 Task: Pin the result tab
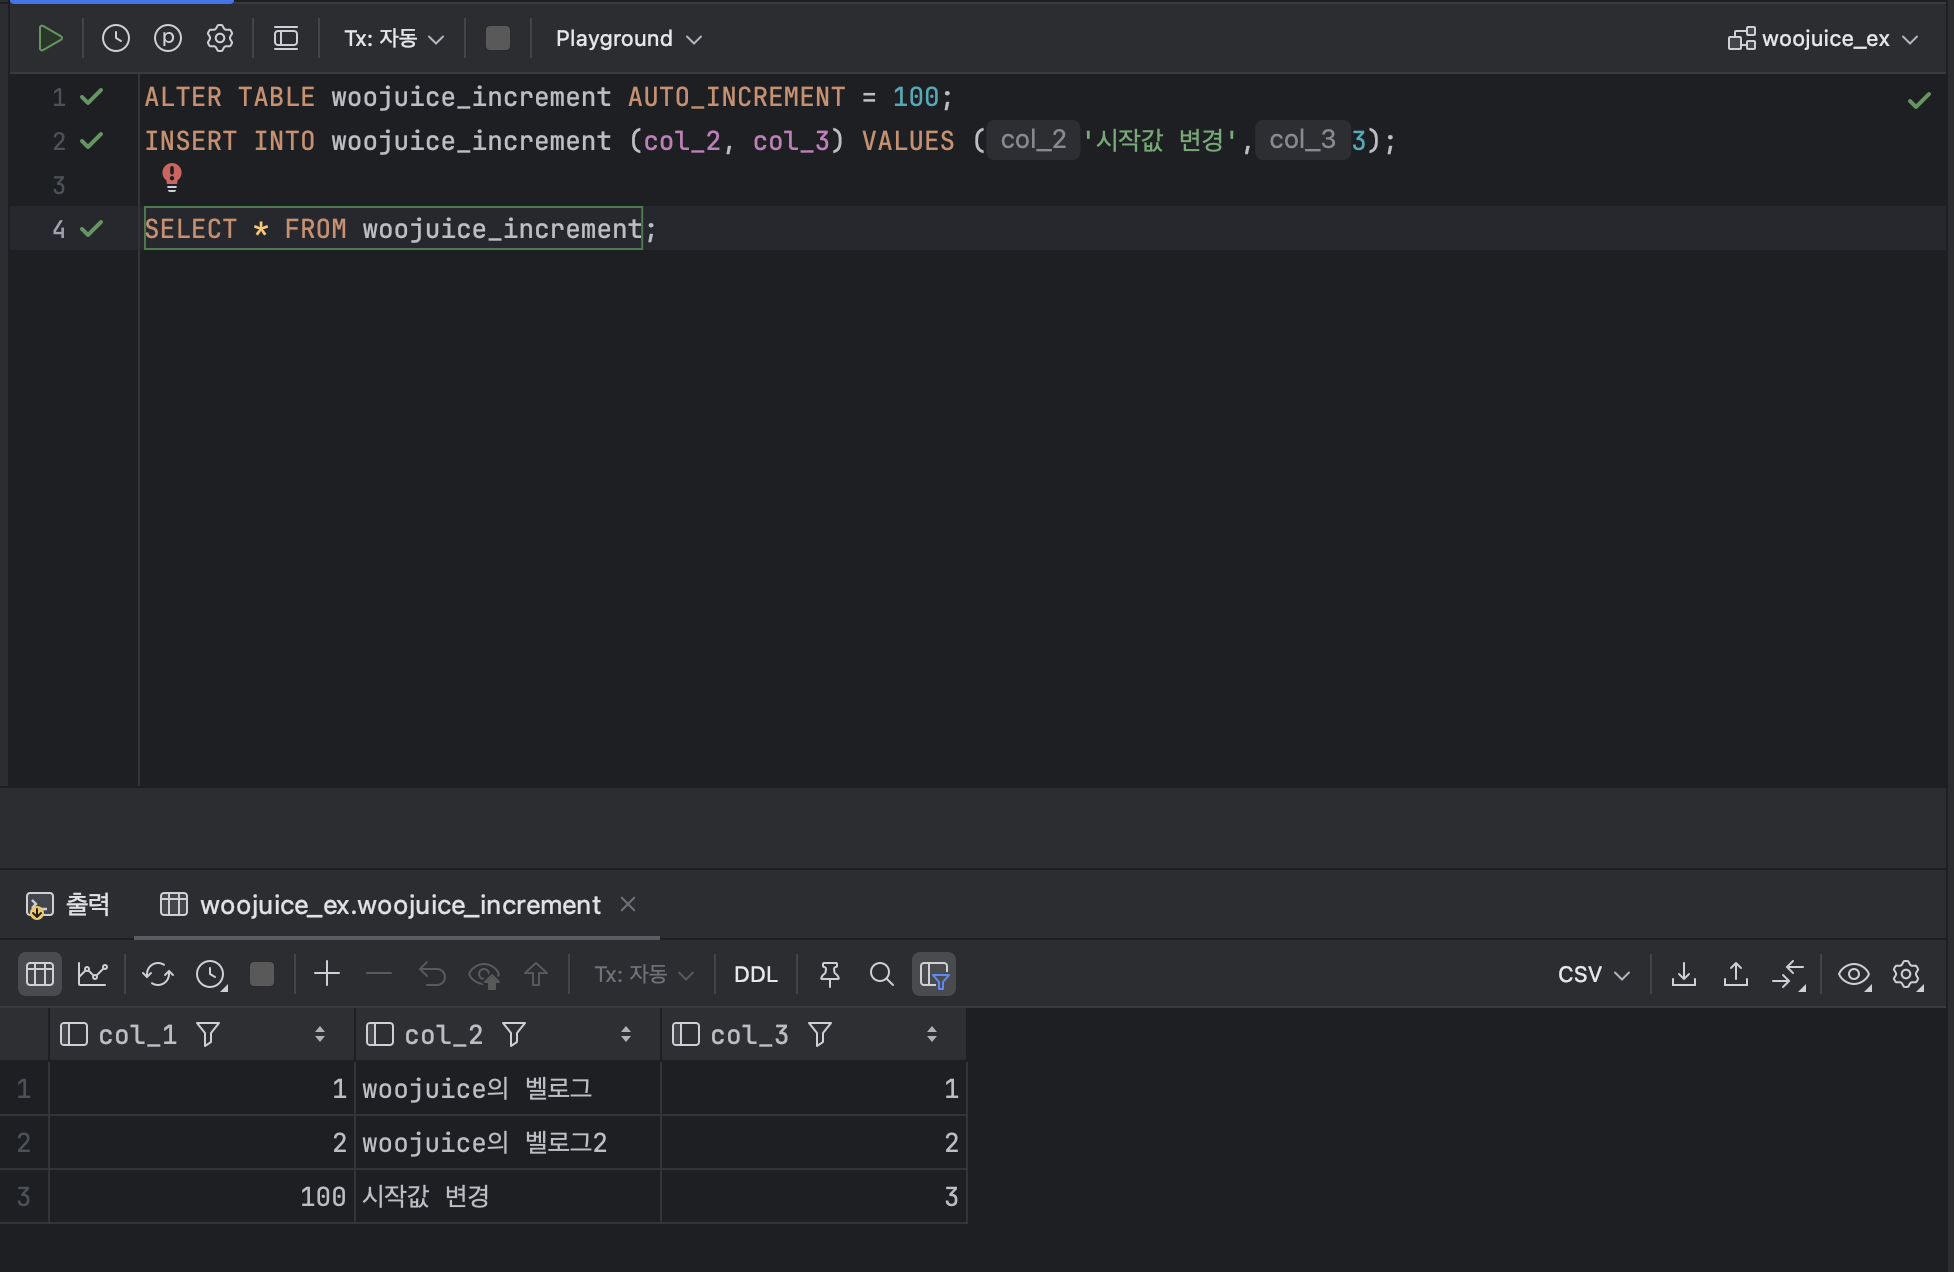[x=830, y=974]
